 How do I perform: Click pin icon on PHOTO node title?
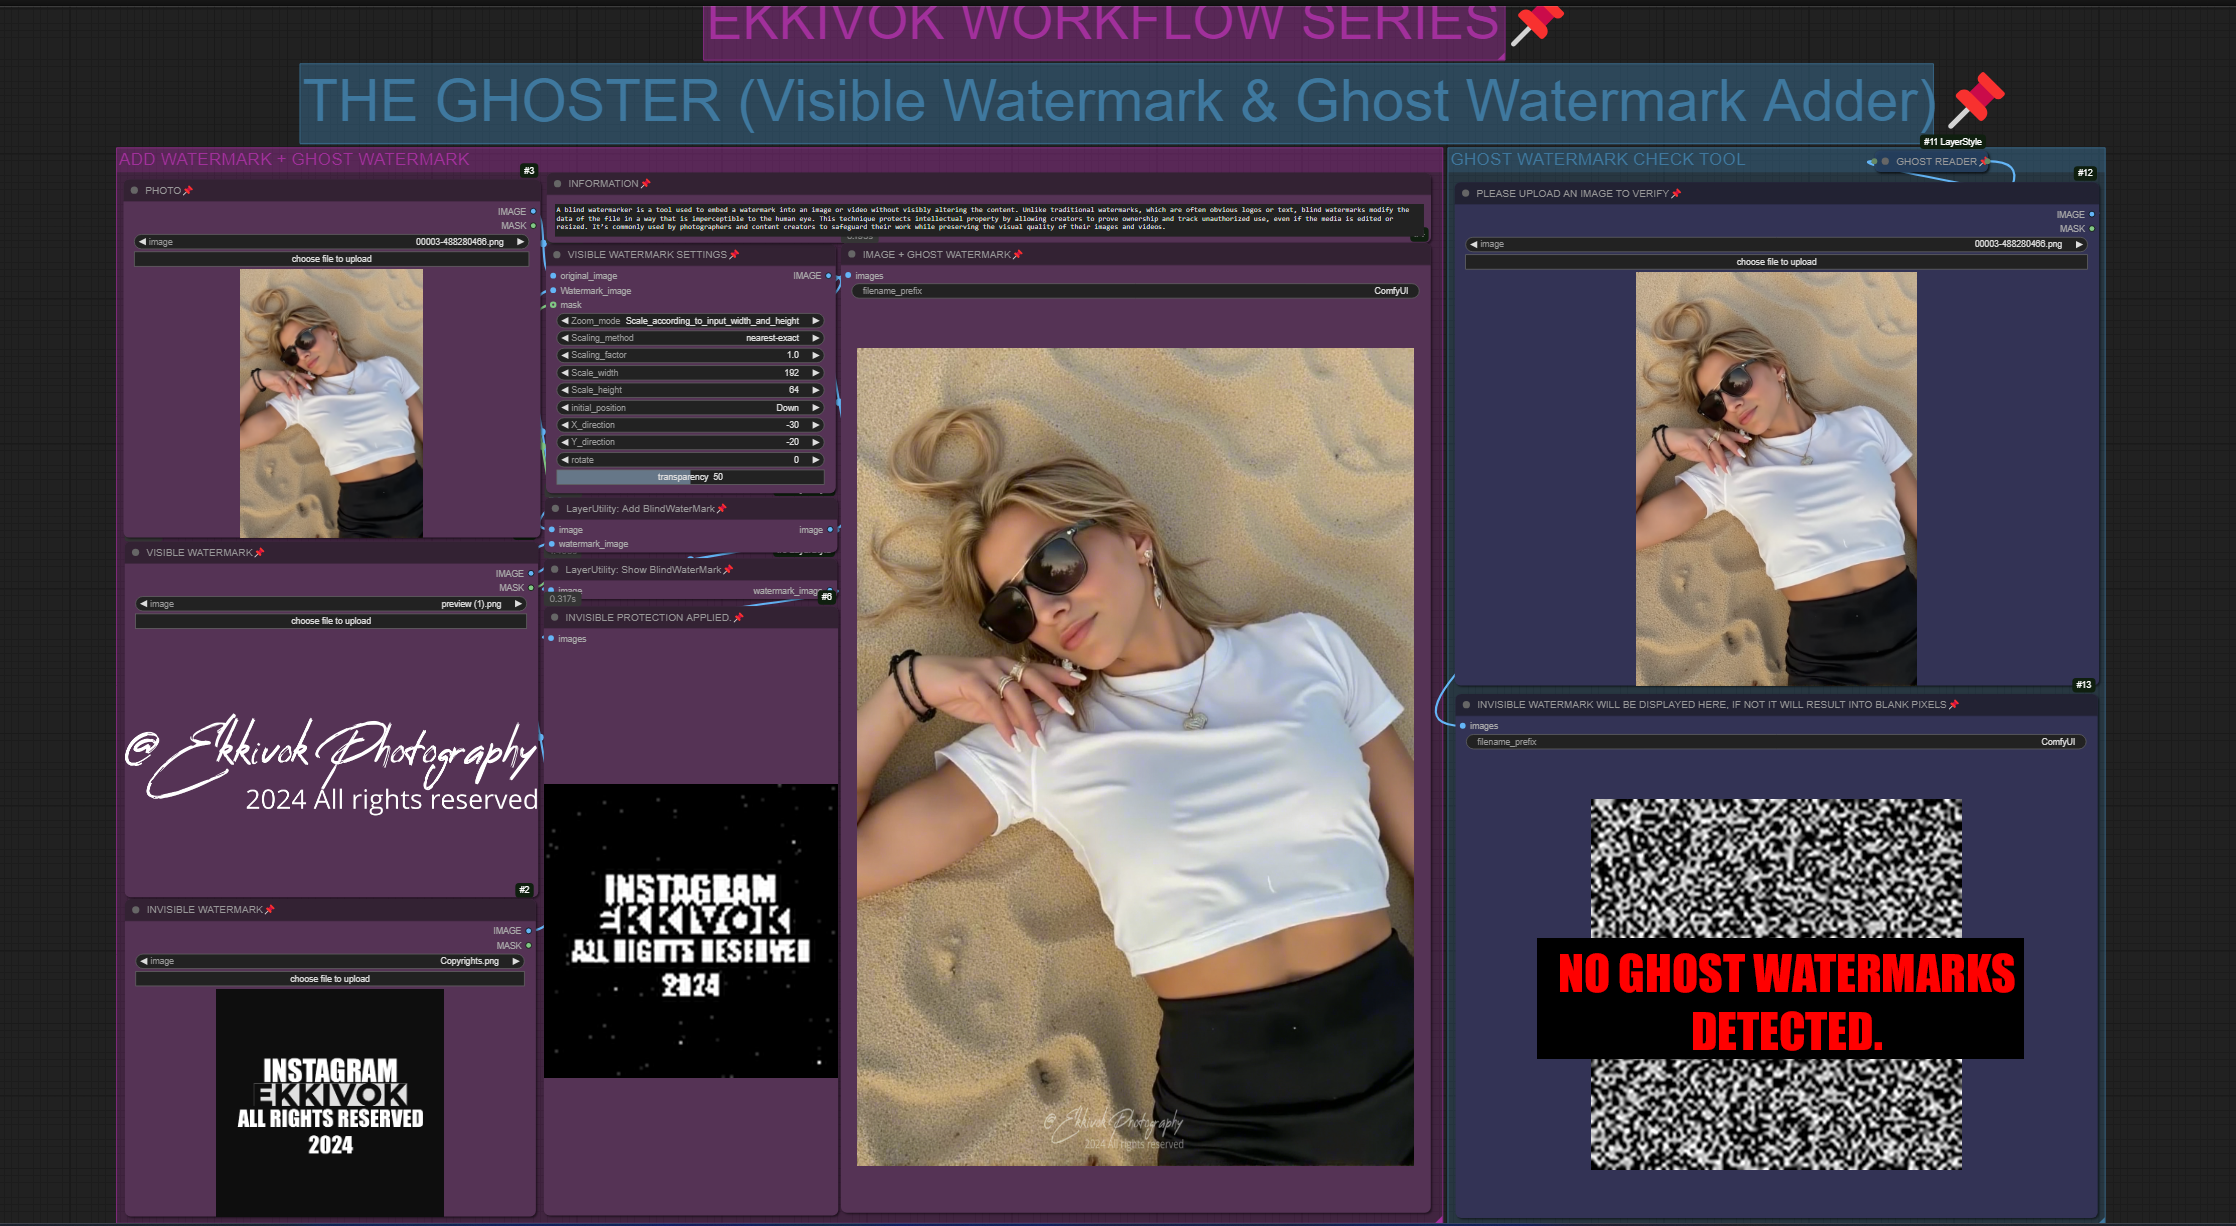point(188,191)
